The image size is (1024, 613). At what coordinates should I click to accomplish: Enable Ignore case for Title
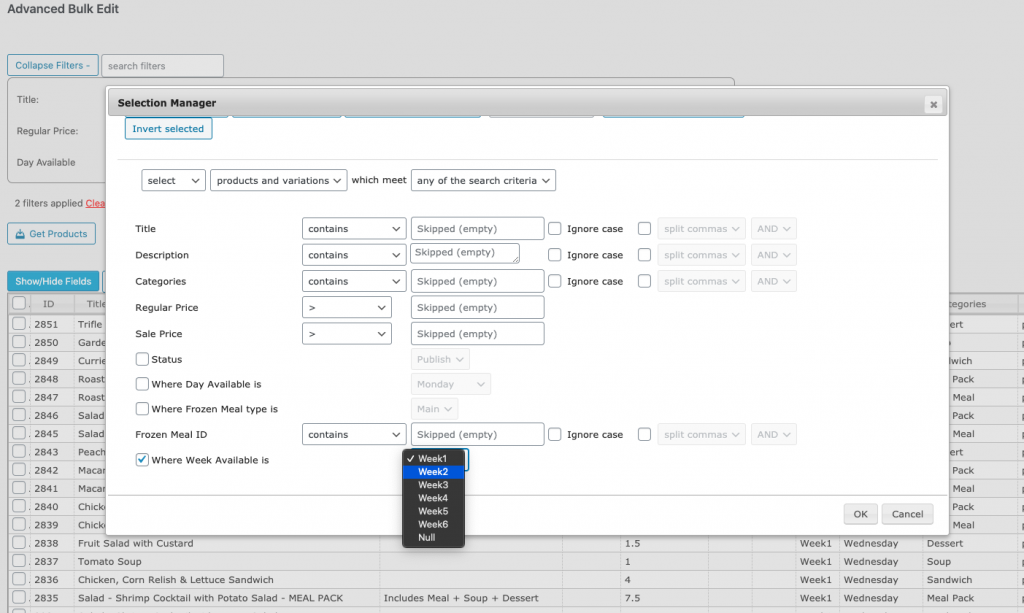tap(554, 228)
